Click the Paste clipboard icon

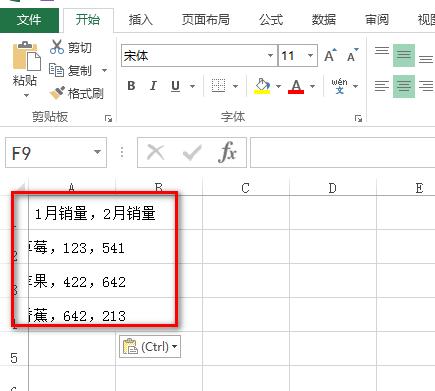[26, 56]
